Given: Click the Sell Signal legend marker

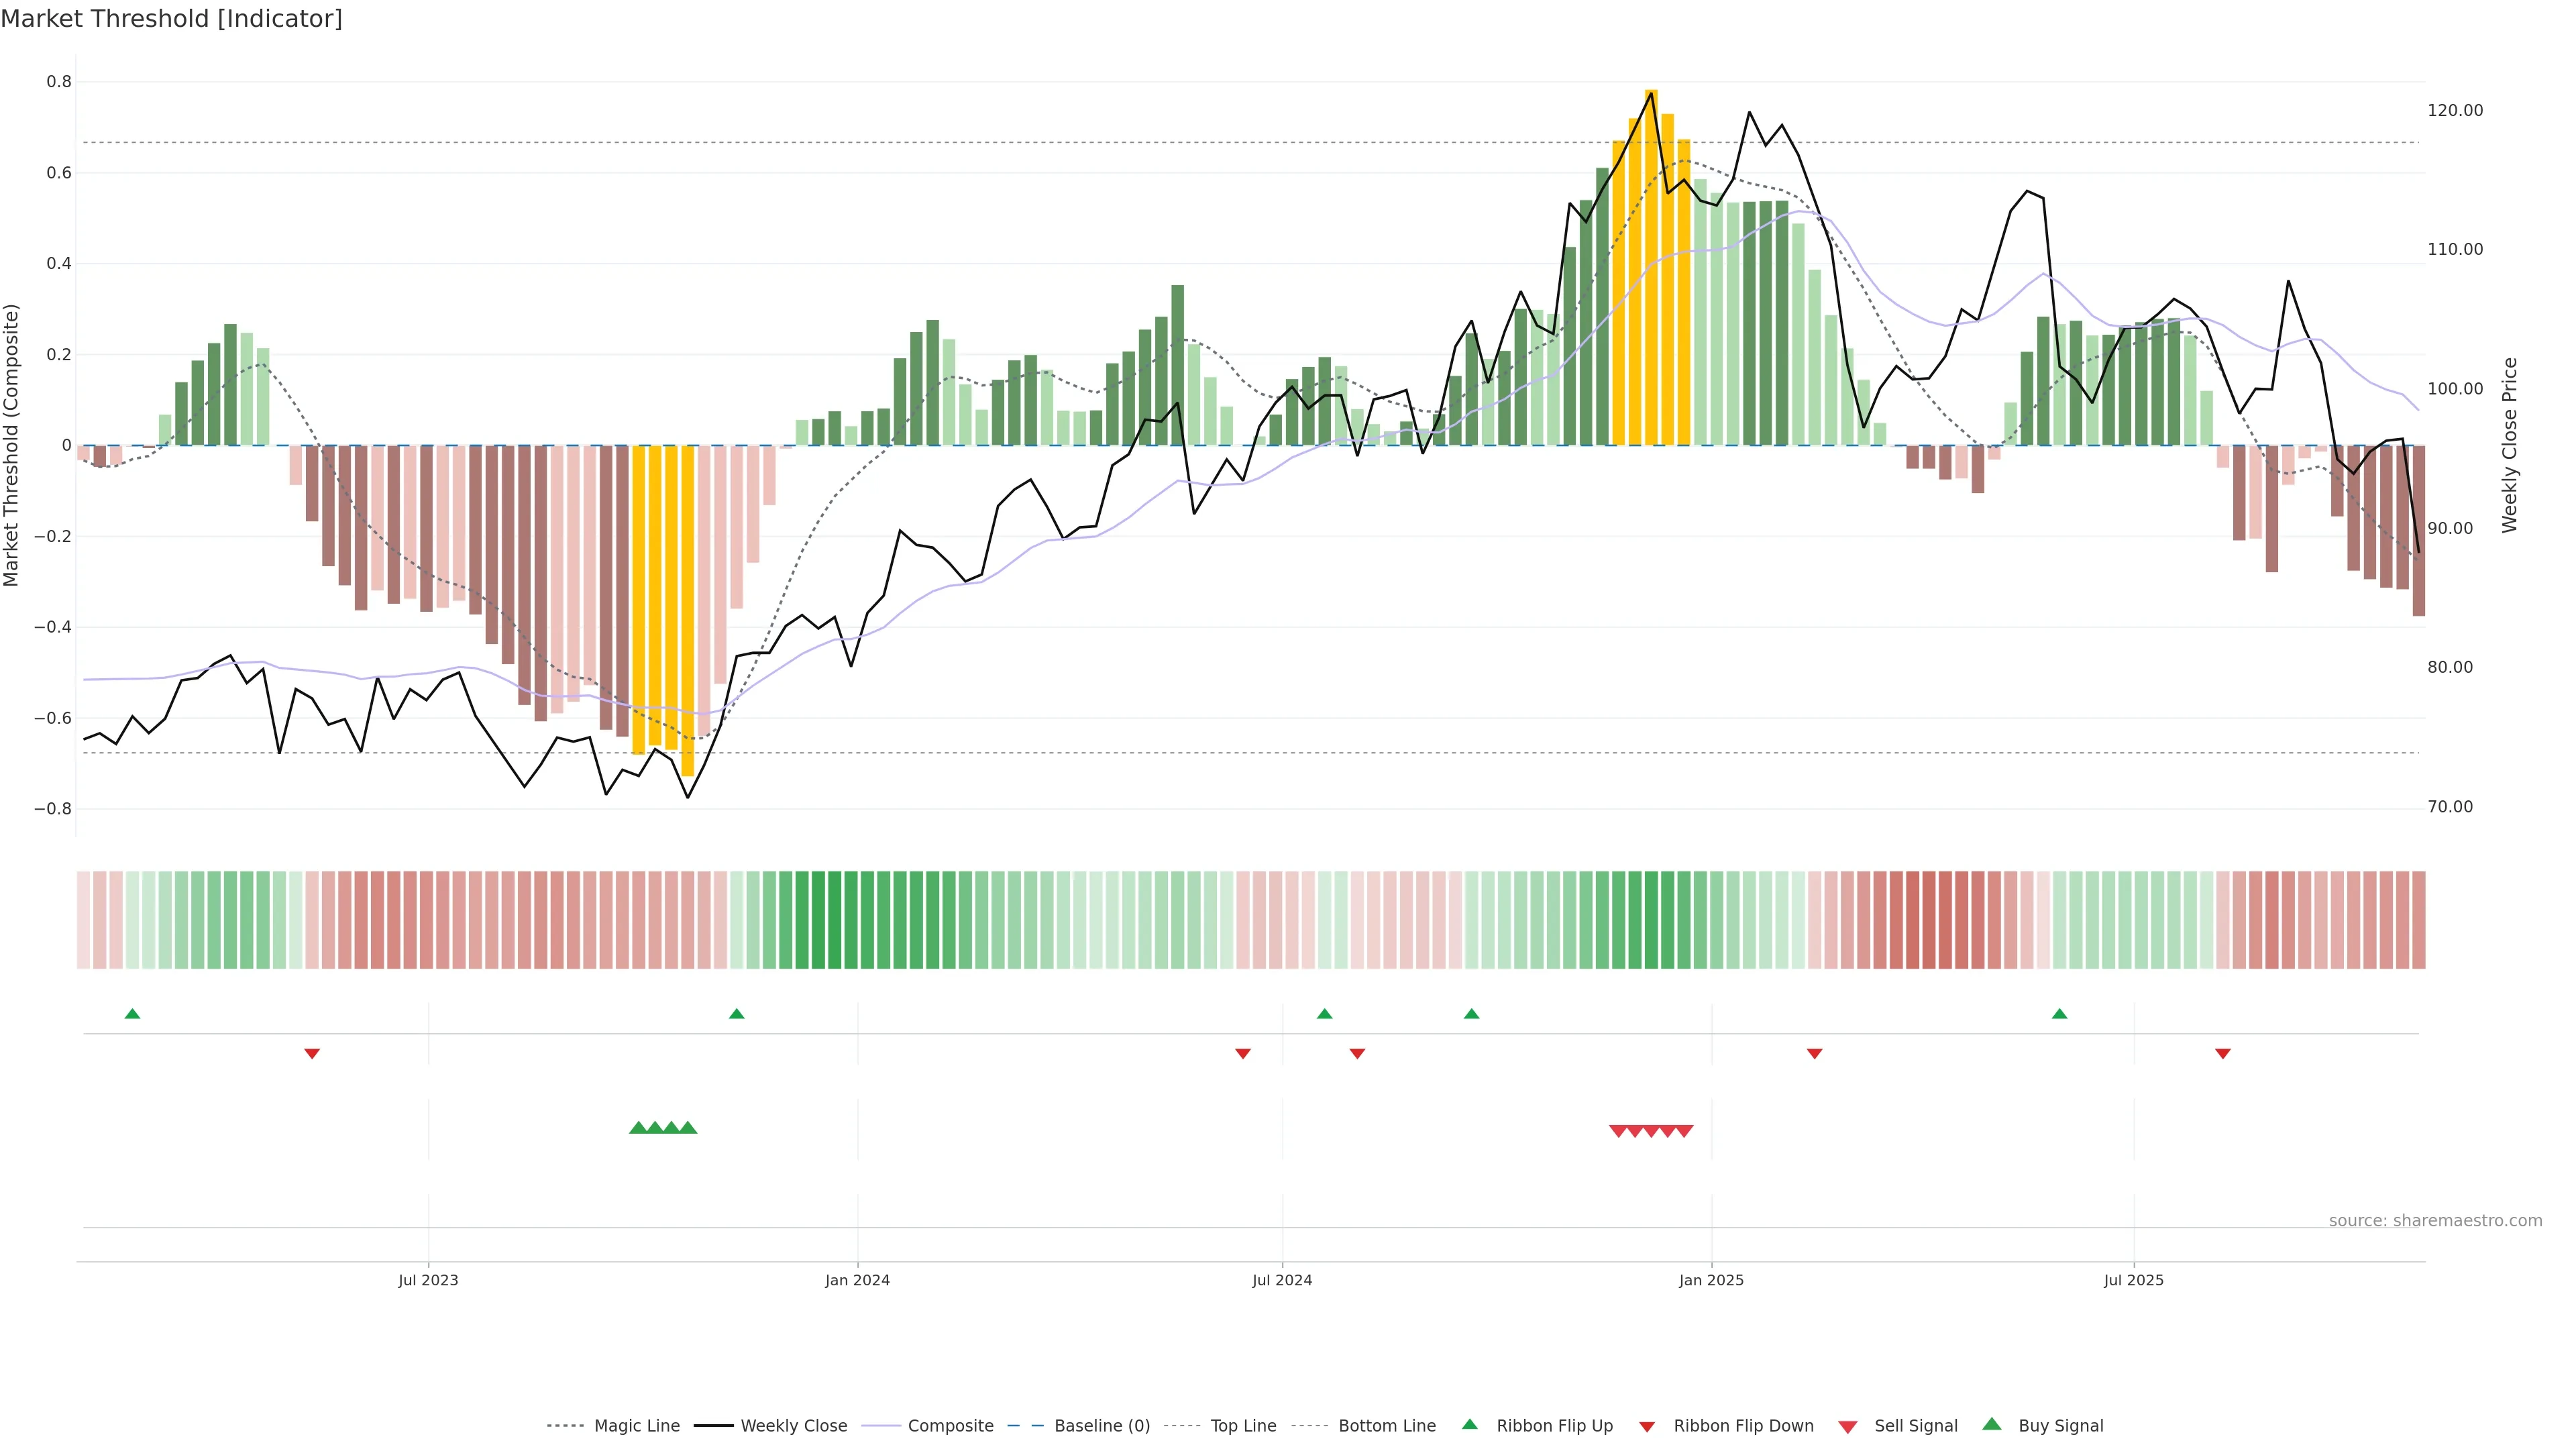Looking at the screenshot, I should (1848, 1427).
